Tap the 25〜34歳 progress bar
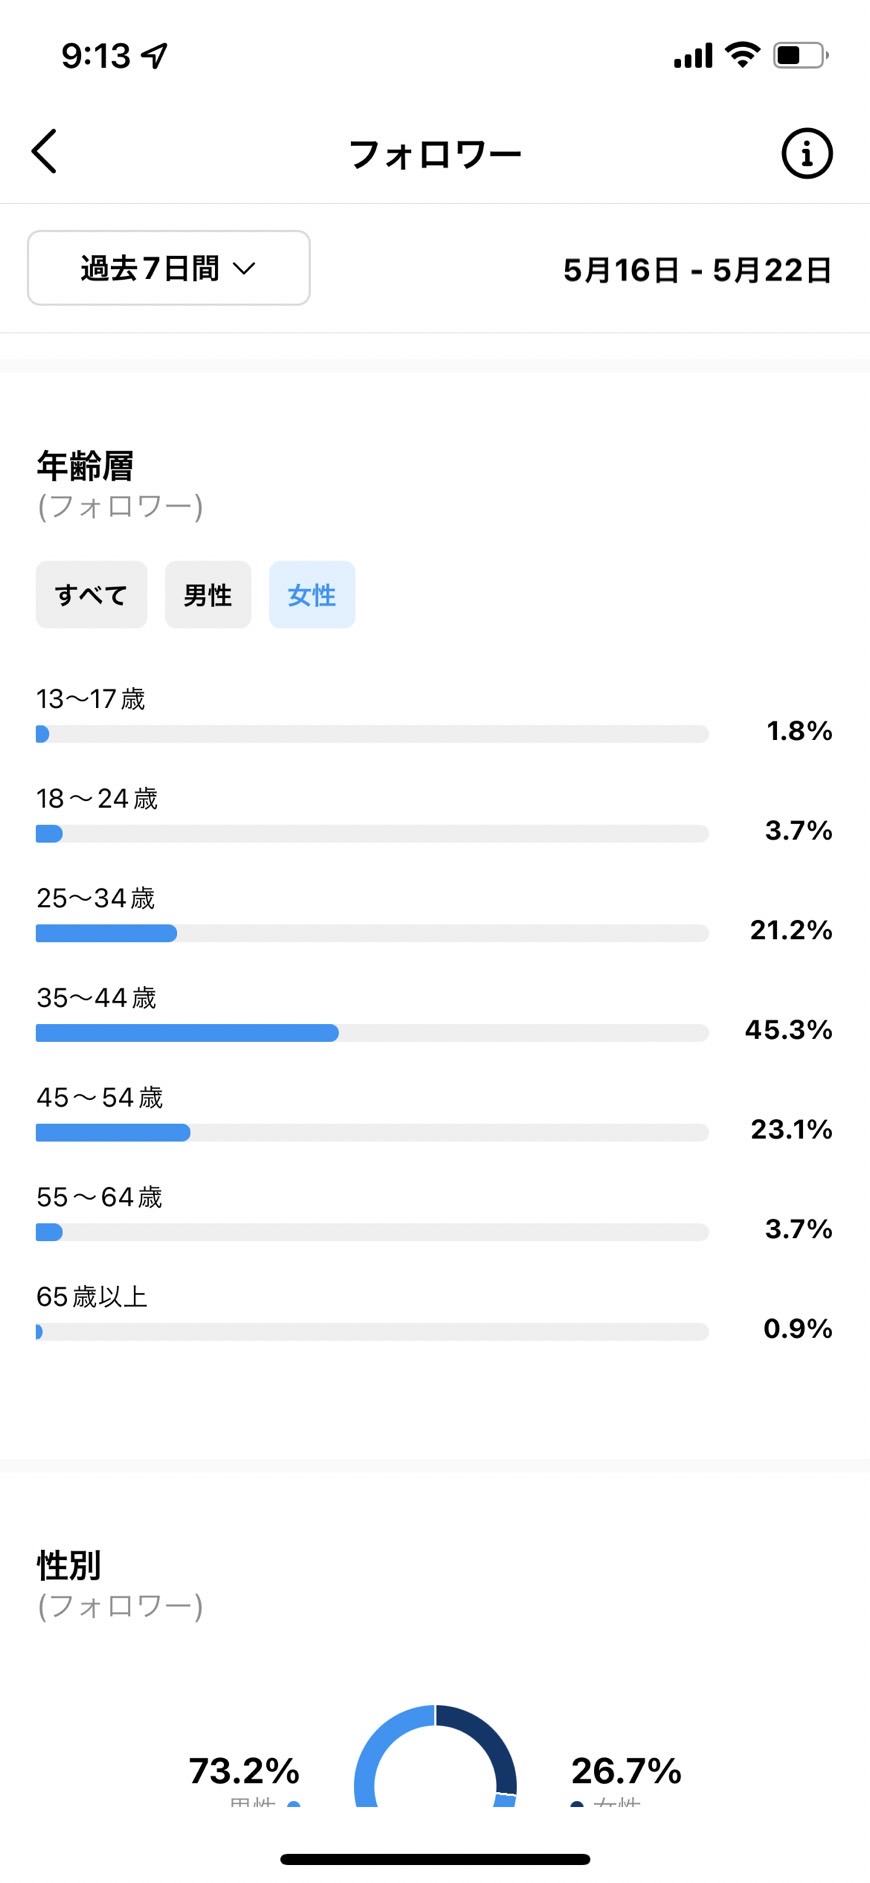This screenshot has width=870, height=1883. [372, 933]
